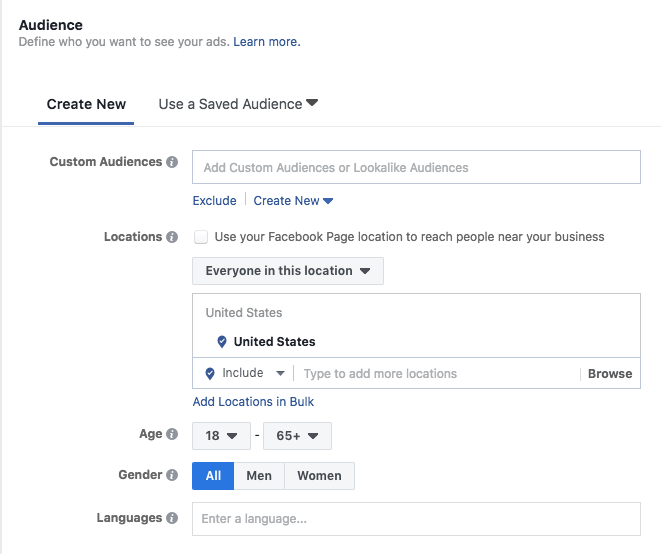Select the bold United States location entry
This screenshot has height=554, width=661.
(274, 342)
